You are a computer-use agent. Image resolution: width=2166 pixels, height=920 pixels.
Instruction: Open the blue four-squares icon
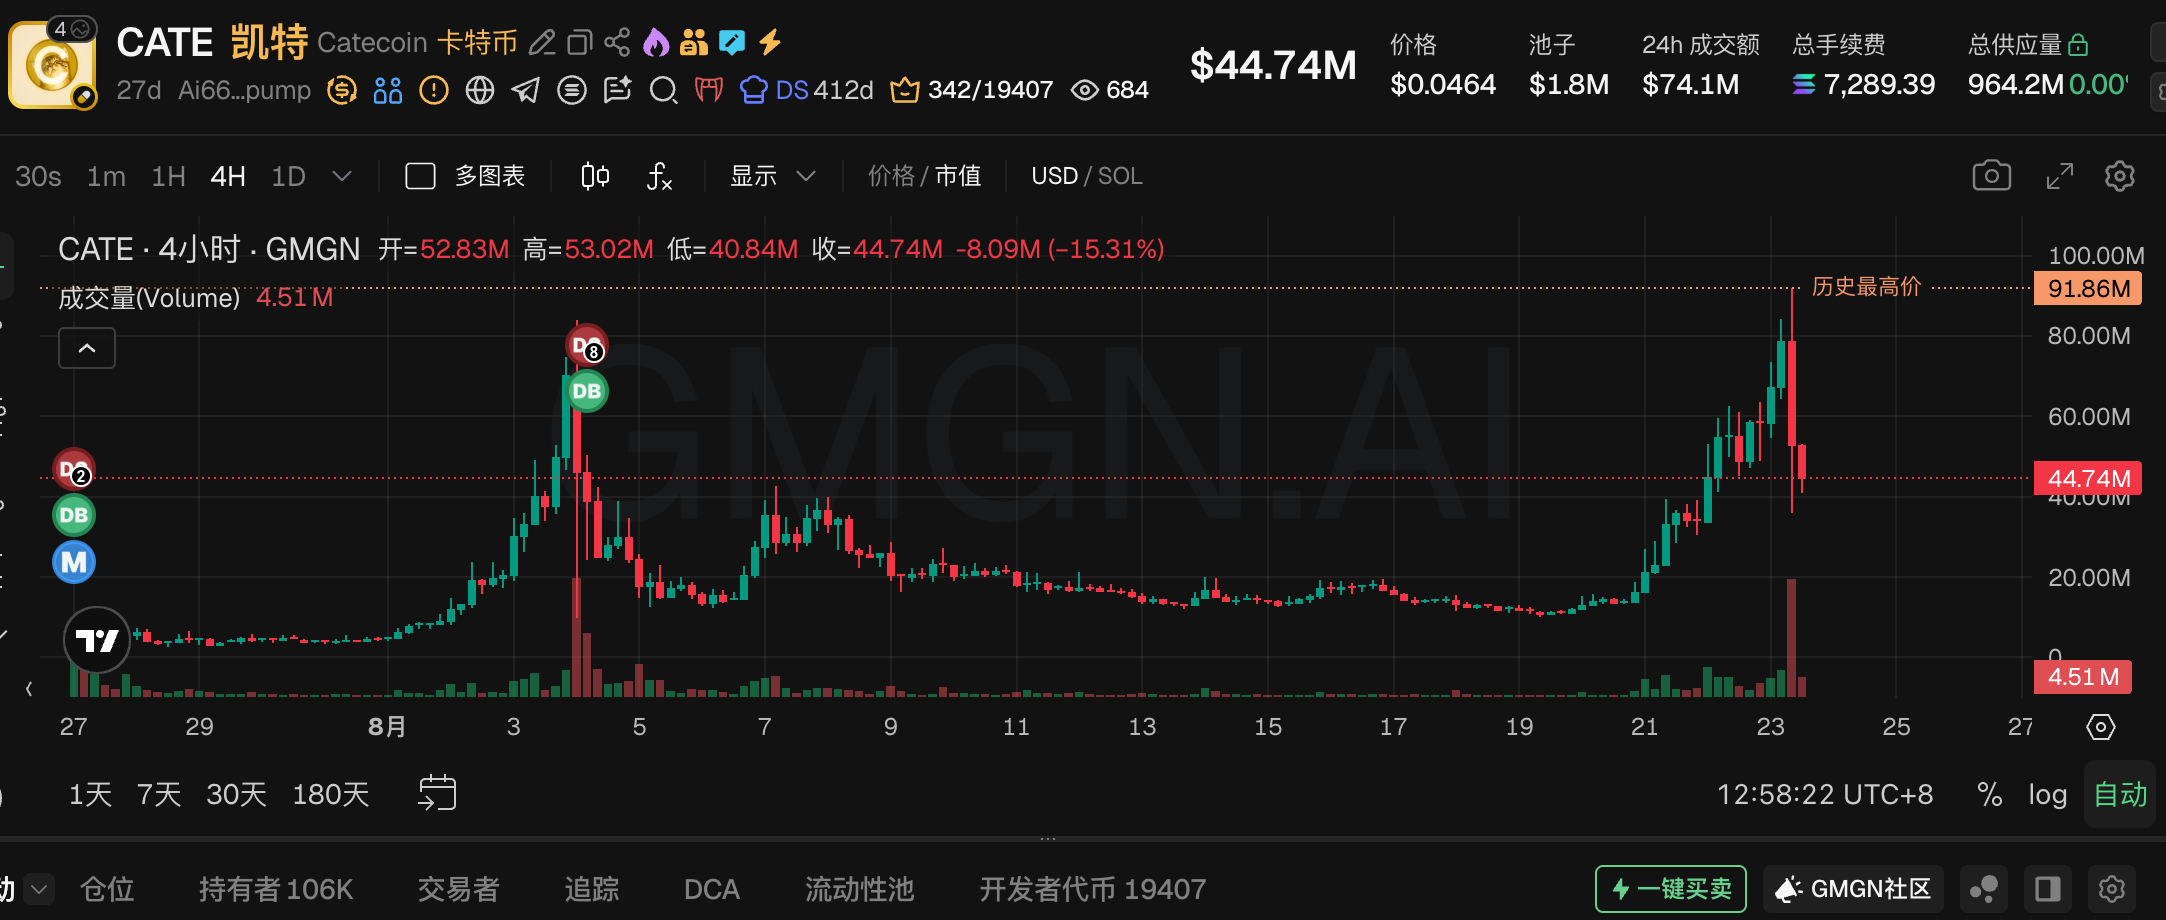click(388, 91)
